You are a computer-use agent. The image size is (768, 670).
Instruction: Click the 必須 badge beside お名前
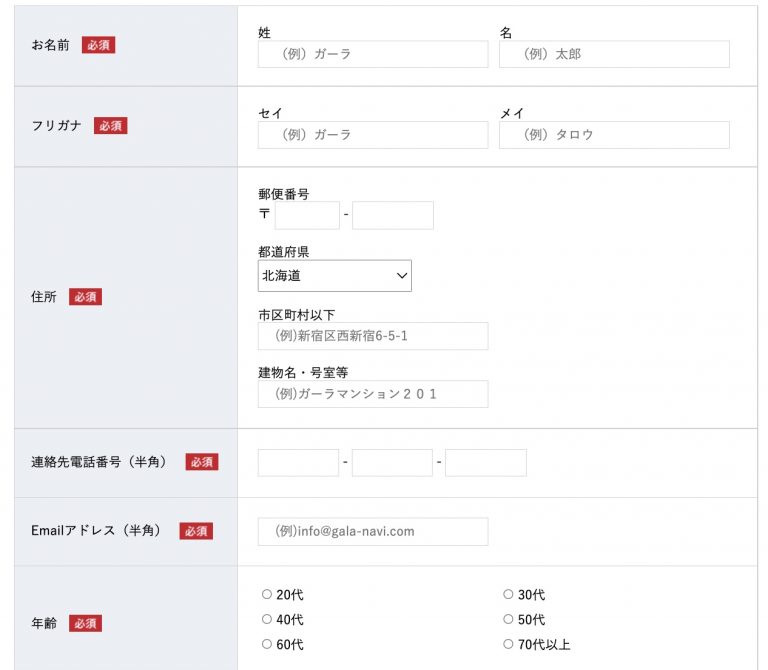(x=98, y=45)
